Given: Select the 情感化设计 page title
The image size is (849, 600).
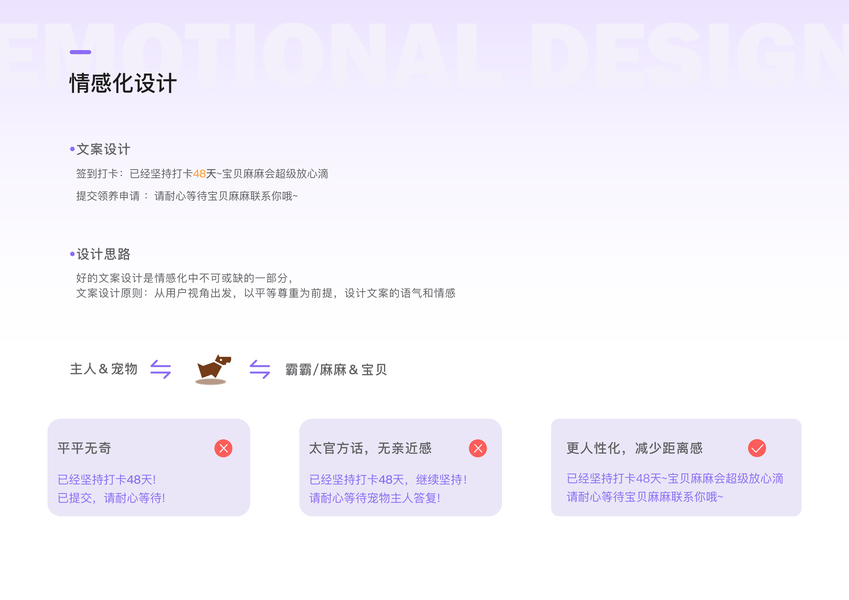Looking at the screenshot, I should [123, 83].
